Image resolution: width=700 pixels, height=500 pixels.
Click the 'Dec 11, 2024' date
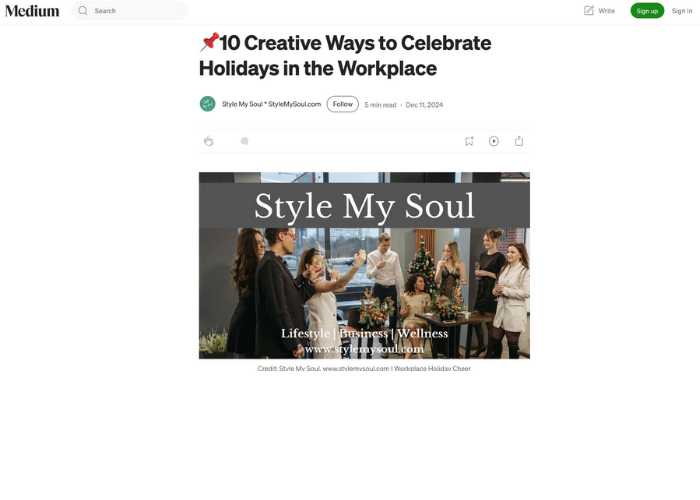coord(424,105)
